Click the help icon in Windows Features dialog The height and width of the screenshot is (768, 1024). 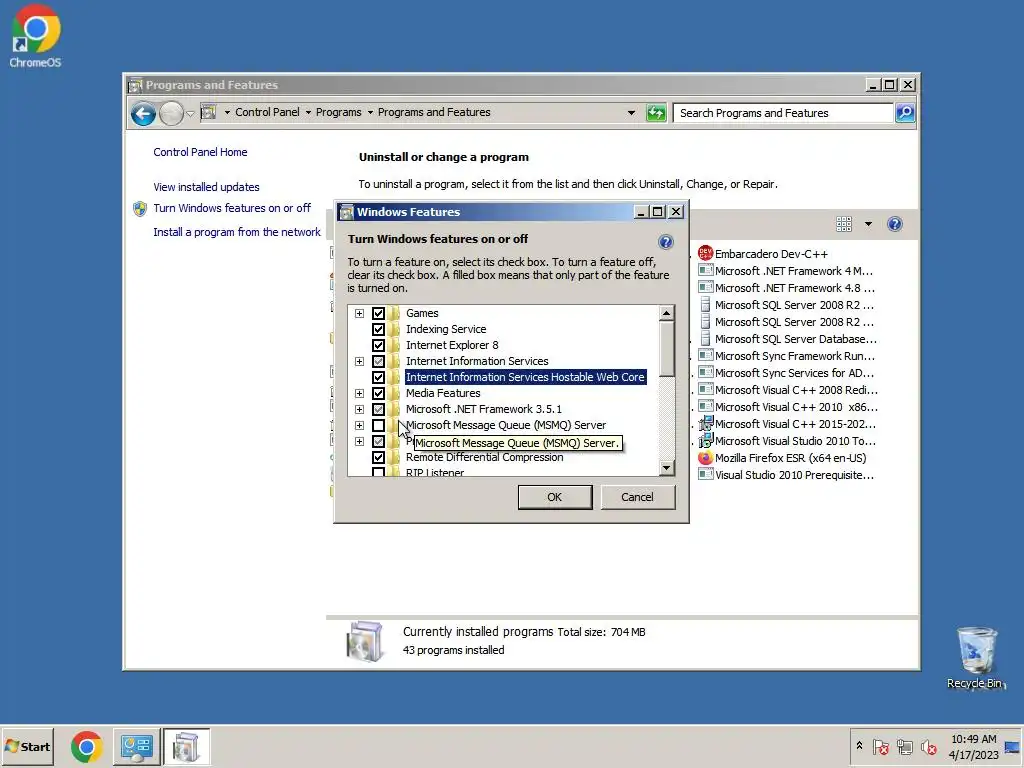665,242
